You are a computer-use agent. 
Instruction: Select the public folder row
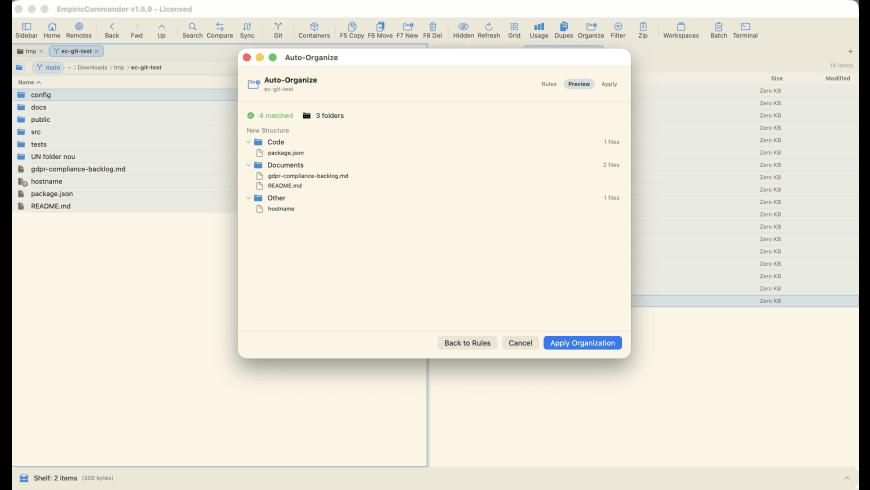pos(125,119)
